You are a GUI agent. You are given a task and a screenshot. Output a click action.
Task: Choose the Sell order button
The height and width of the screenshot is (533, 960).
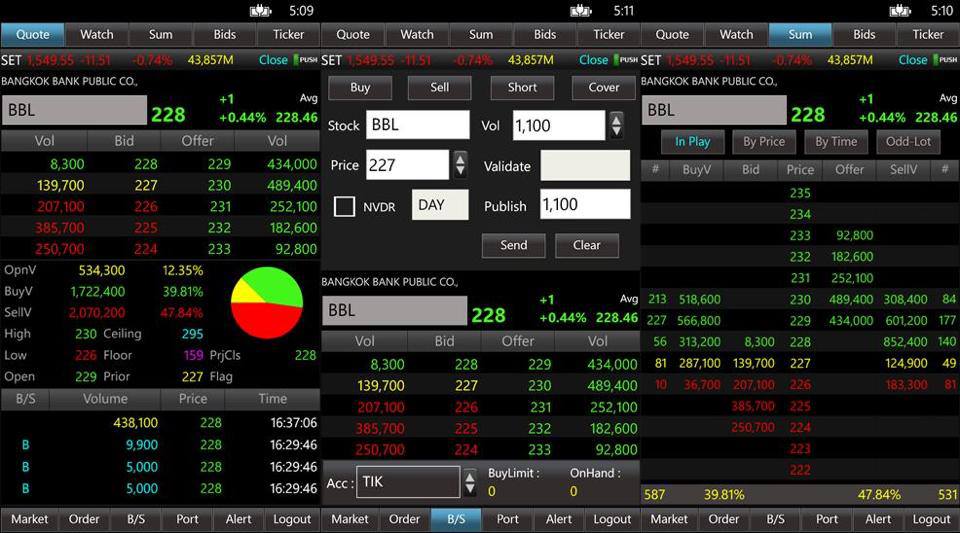(x=440, y=88)
